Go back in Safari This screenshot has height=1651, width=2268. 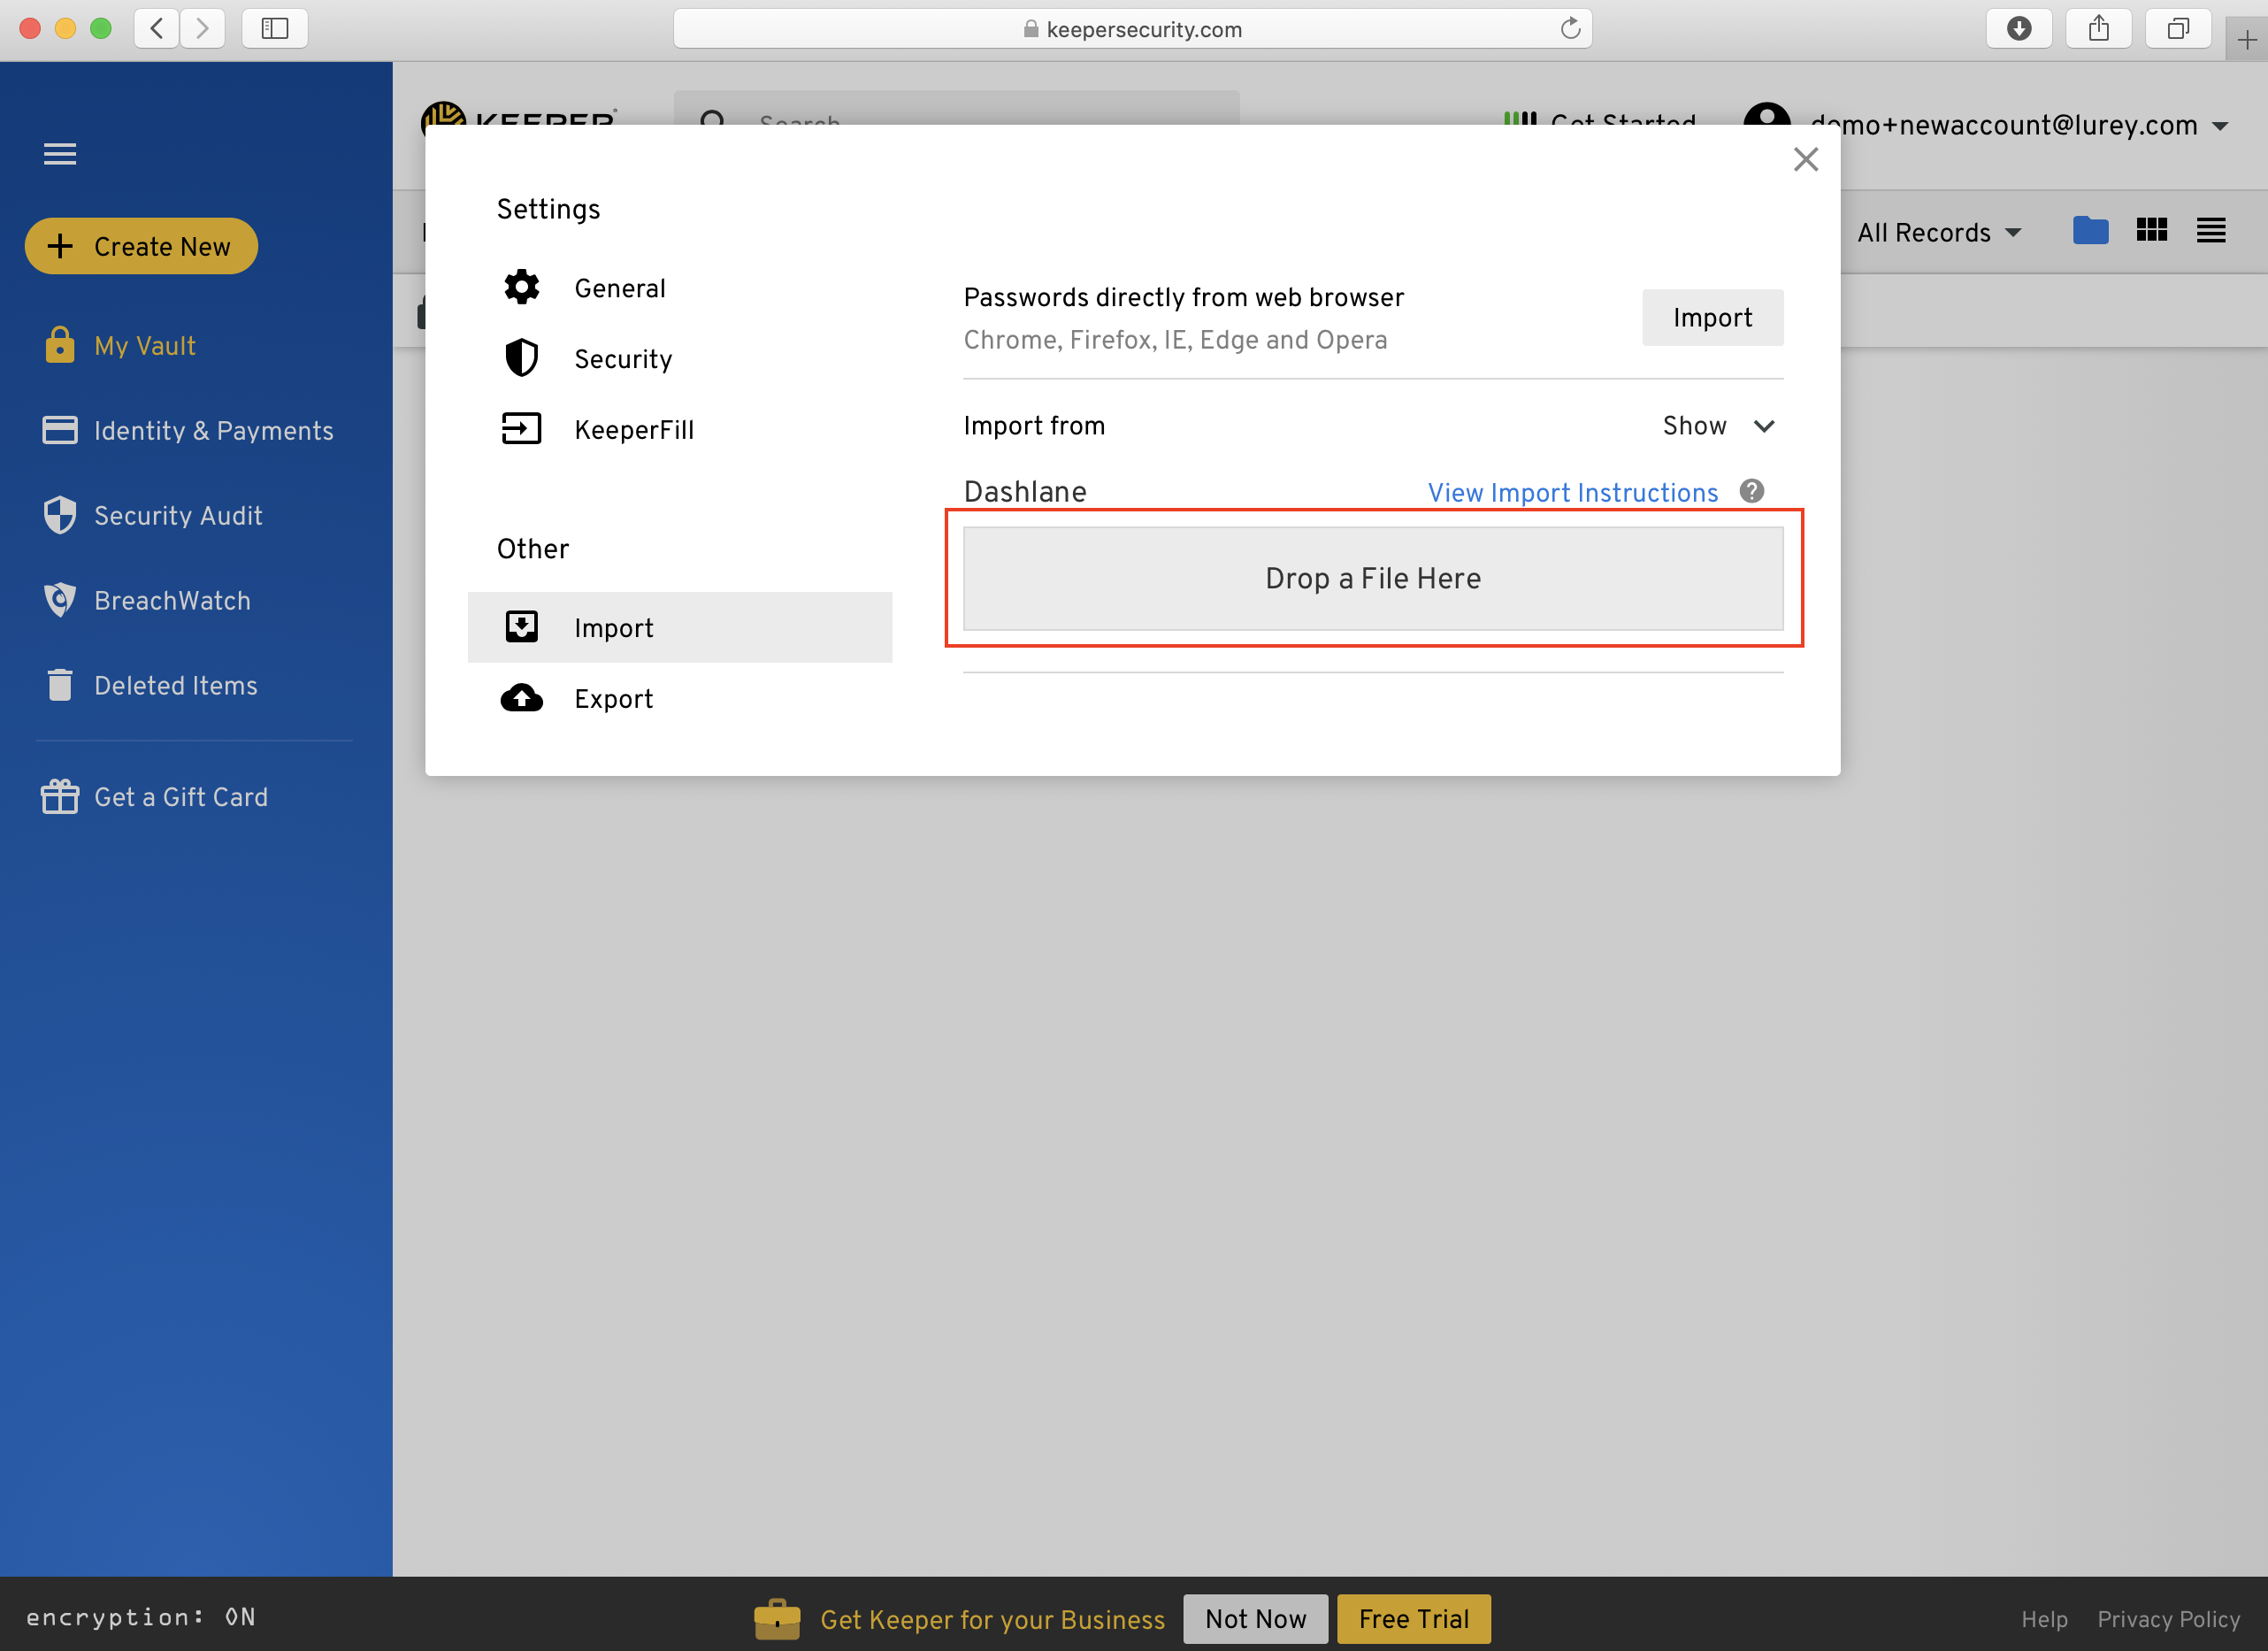[x=157, y=28]
